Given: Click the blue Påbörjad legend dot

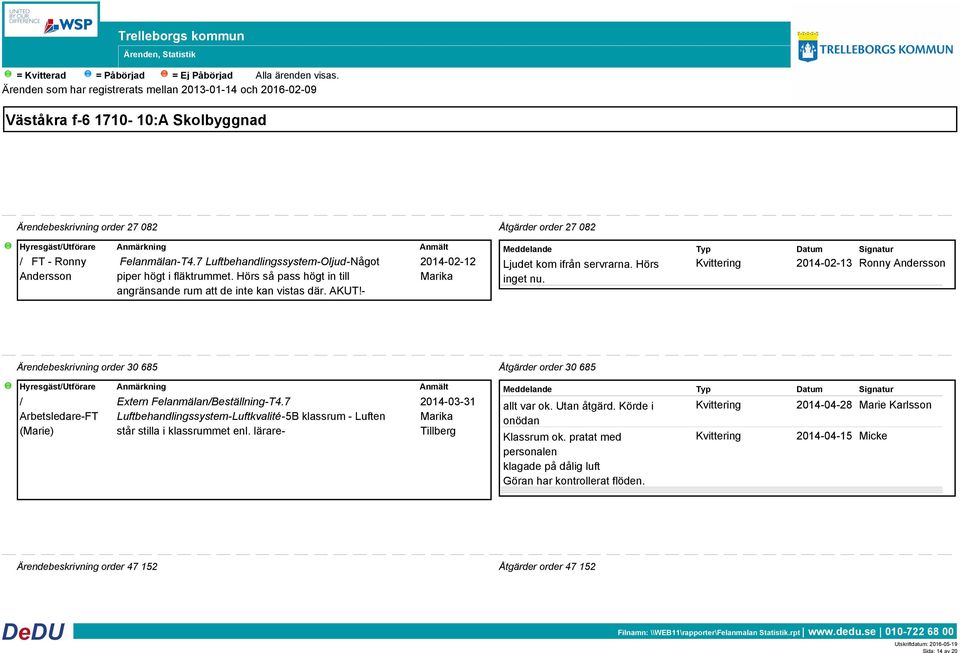Looking at the screenshot, I should 88,74.
